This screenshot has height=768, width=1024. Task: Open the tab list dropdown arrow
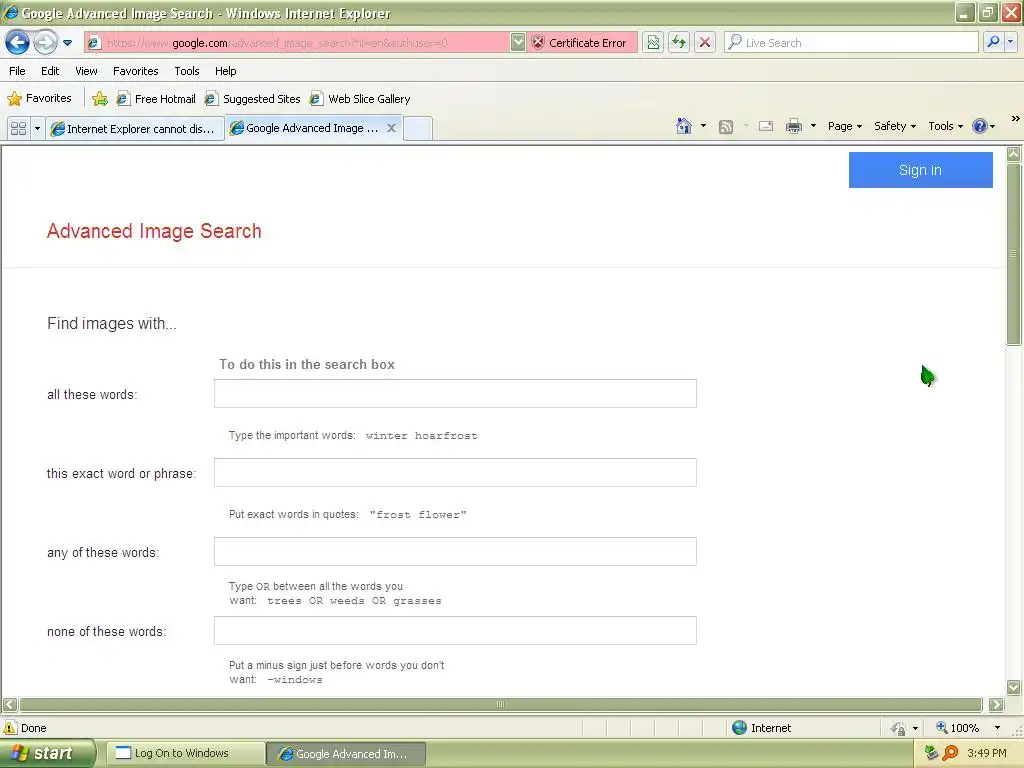click(37, 129)
